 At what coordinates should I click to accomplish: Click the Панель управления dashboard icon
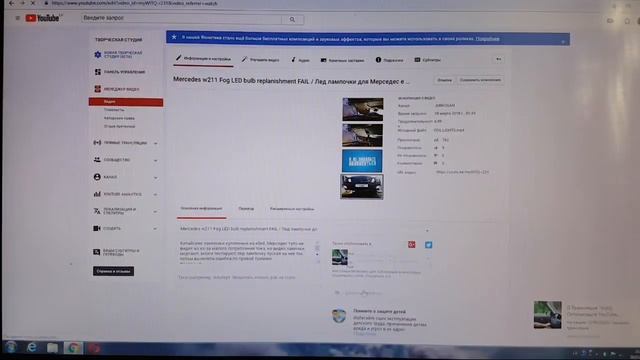[98, 72]
